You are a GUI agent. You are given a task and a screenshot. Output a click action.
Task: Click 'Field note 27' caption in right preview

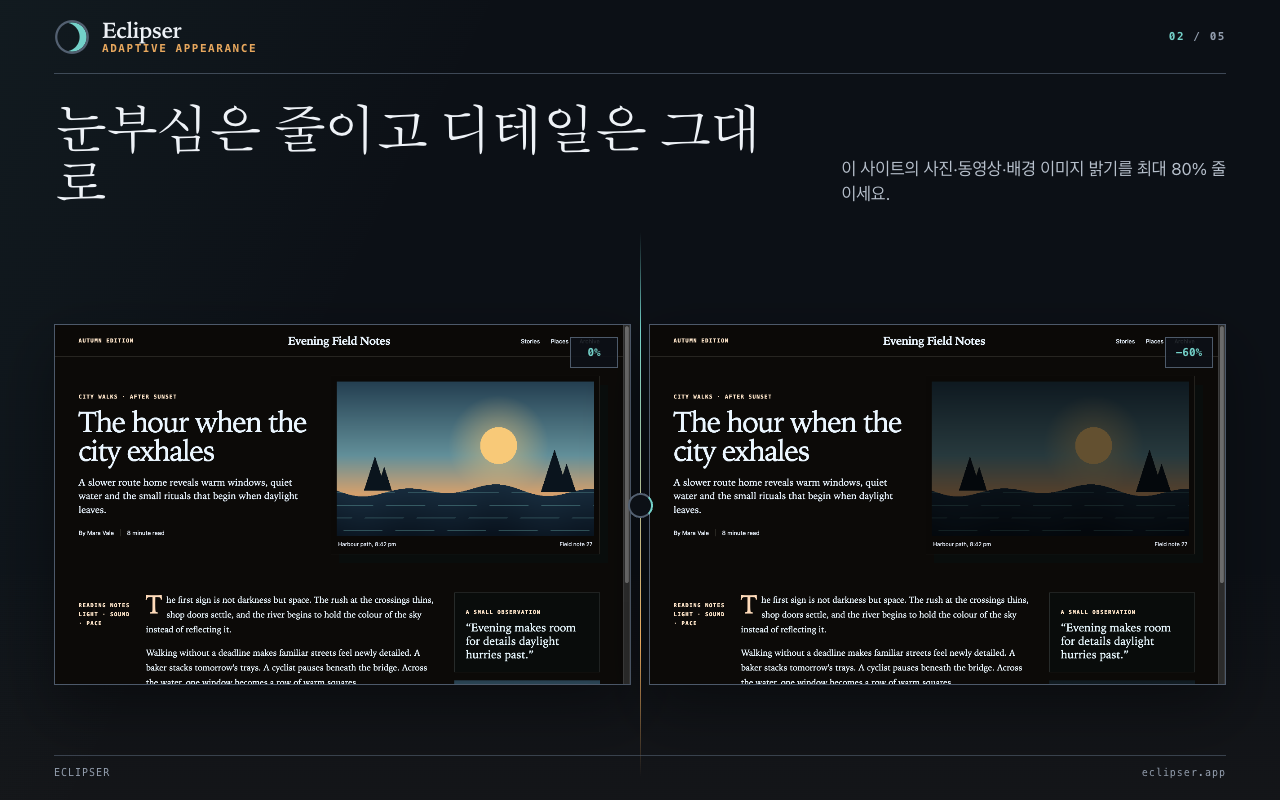1171,544
